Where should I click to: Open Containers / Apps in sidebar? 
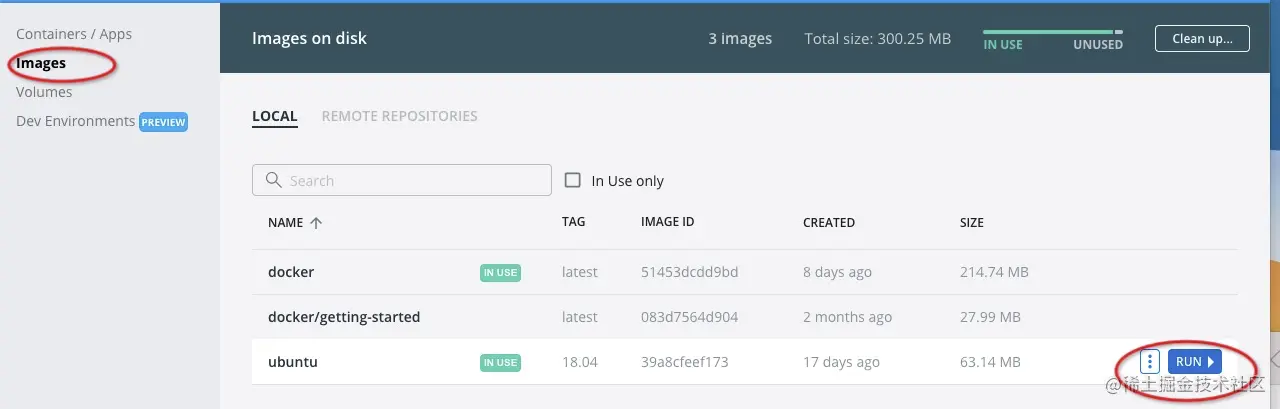[74, 34]
